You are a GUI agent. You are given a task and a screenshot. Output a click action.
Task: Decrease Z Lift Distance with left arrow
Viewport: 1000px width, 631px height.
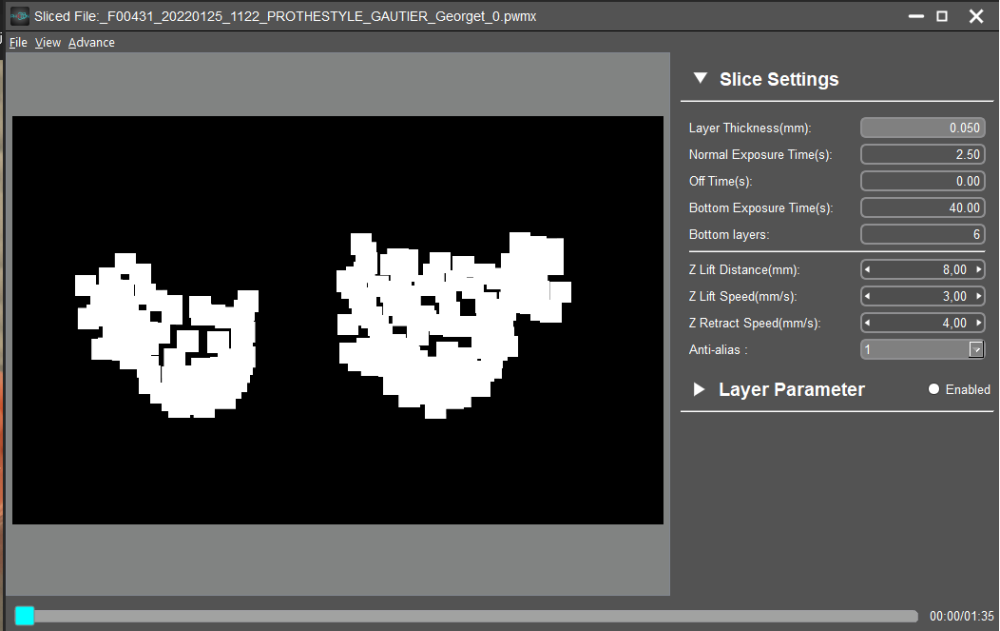(867, 270)
